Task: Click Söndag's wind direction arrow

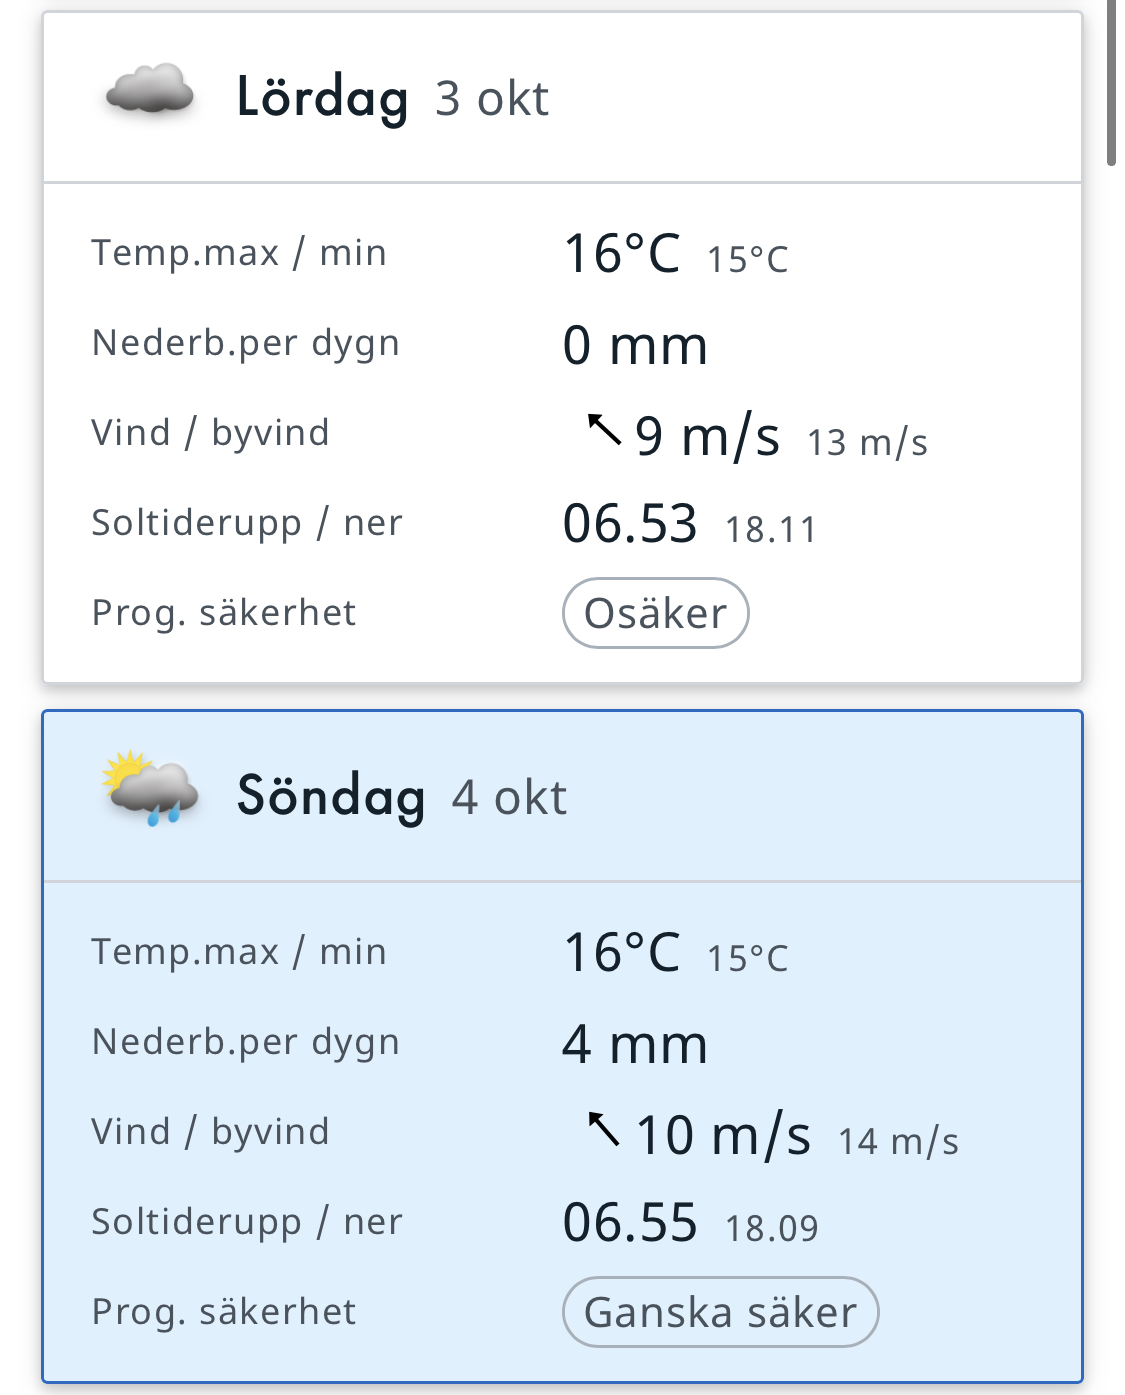Action: tap(603, 1131)
